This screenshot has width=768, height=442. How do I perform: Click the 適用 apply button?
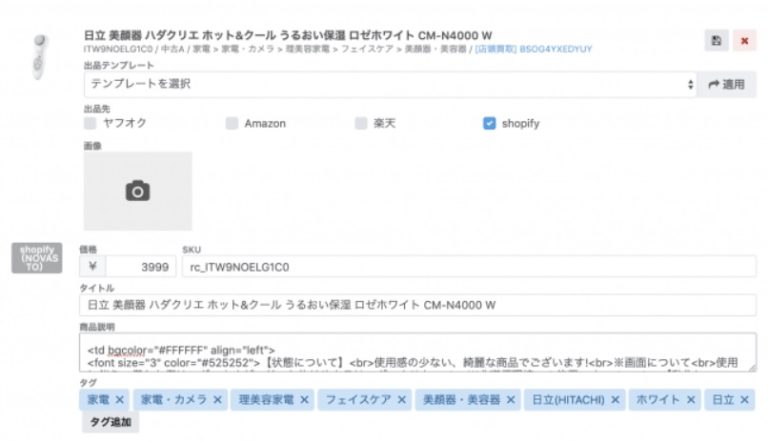pyautogui.click(x=726, y=84)
